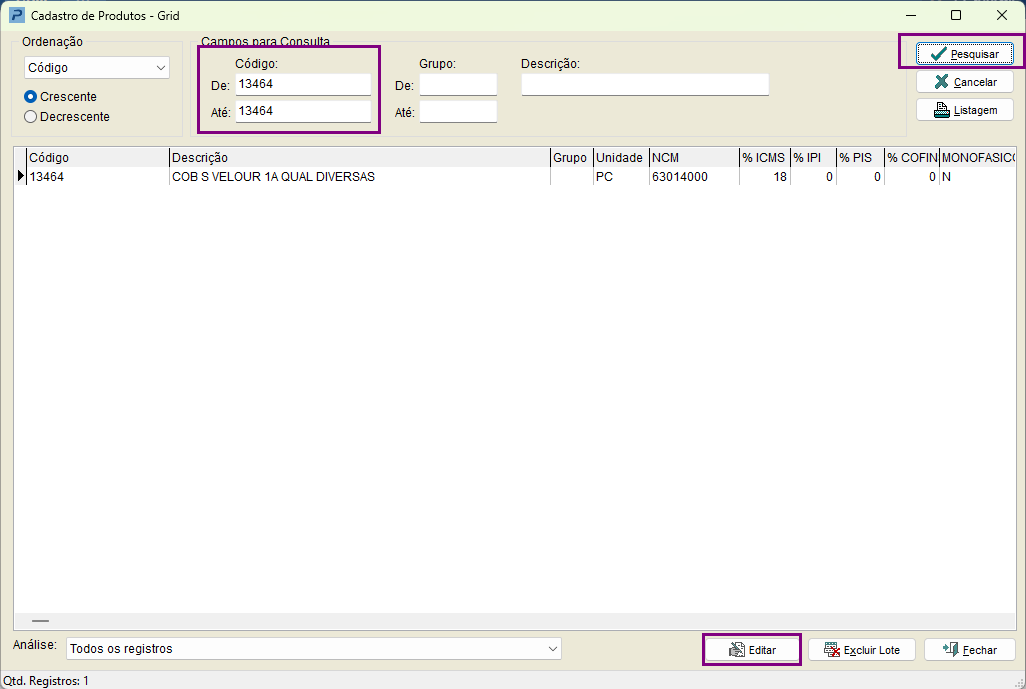1026x689 pixels.
Task: Maximize the Cadastro de Produtos window
Action: pyautogui.click(x=956, y=15)
